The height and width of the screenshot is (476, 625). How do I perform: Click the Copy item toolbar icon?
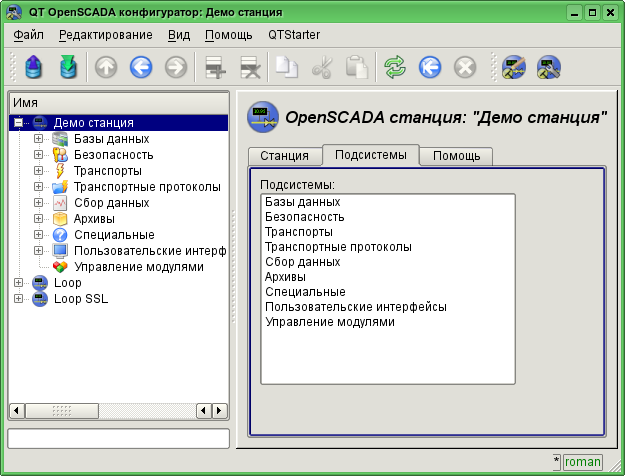pos(287,67)
